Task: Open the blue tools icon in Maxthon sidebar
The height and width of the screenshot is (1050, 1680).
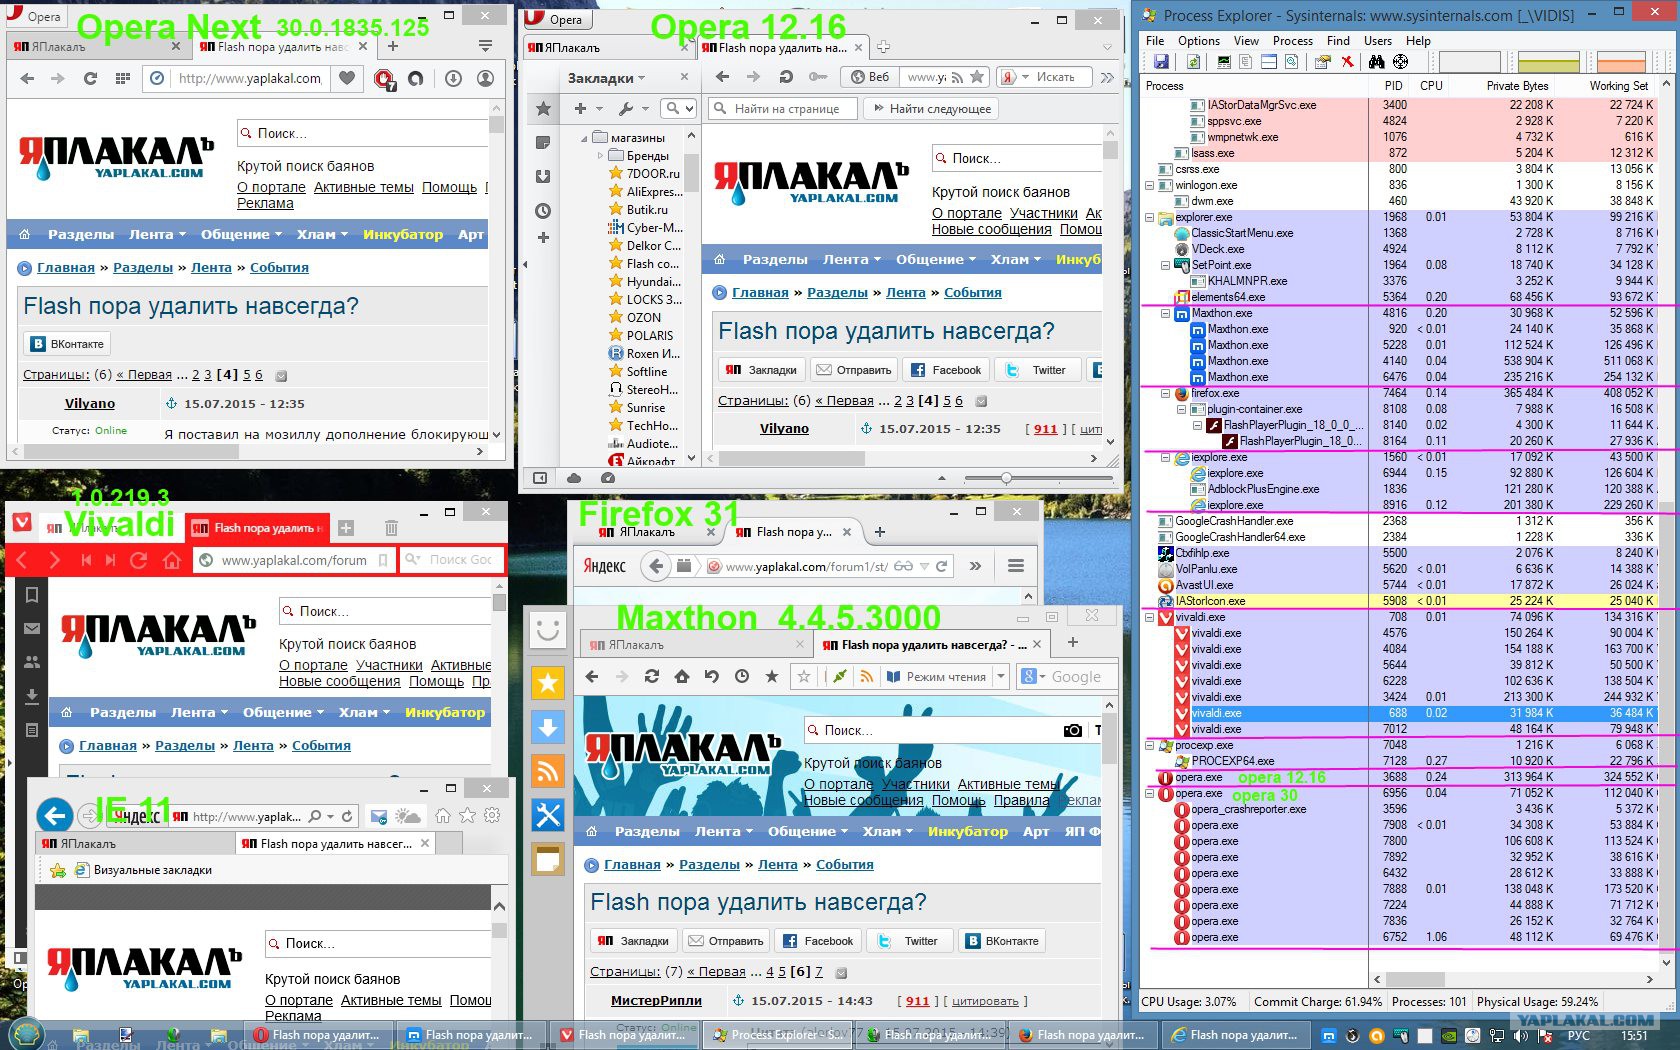Action: (548, 815)
